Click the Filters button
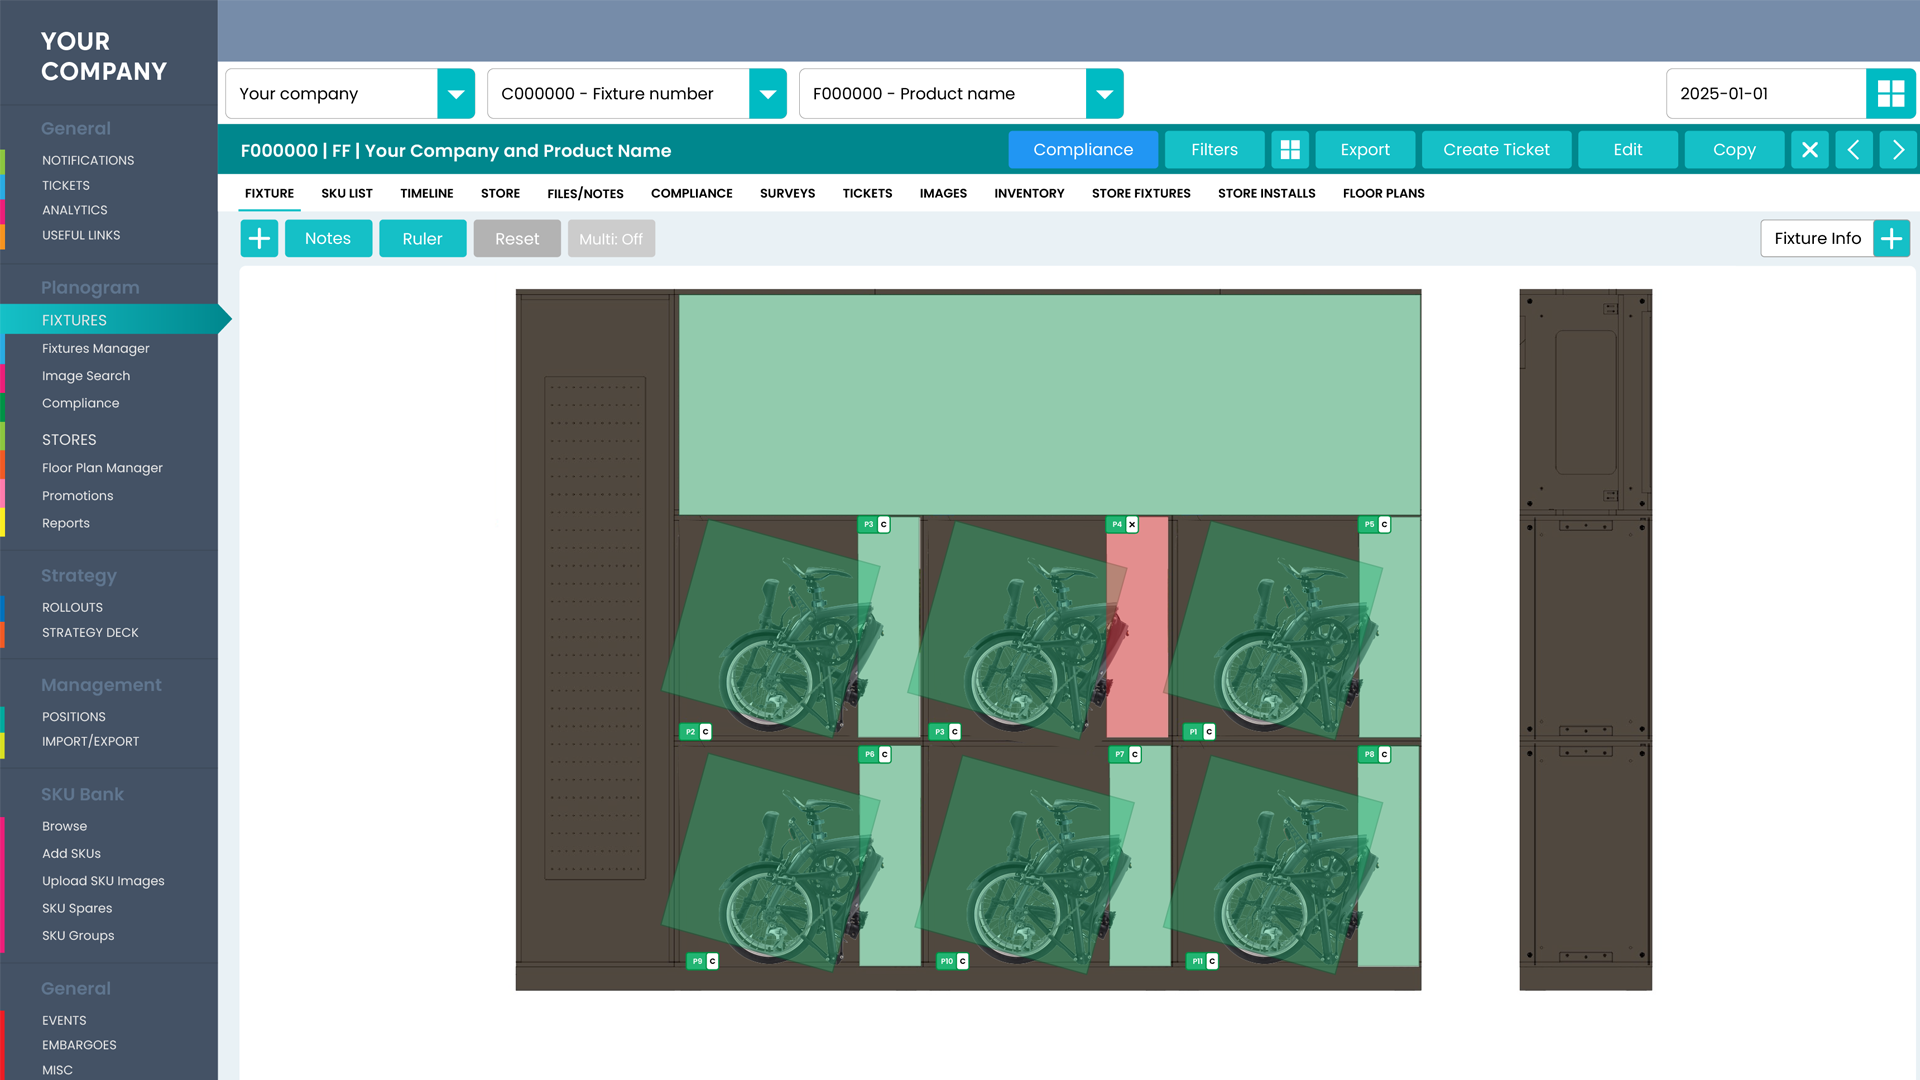Image resolution: width=1920 pixels, height=1080 pixels. (1214, 150)
